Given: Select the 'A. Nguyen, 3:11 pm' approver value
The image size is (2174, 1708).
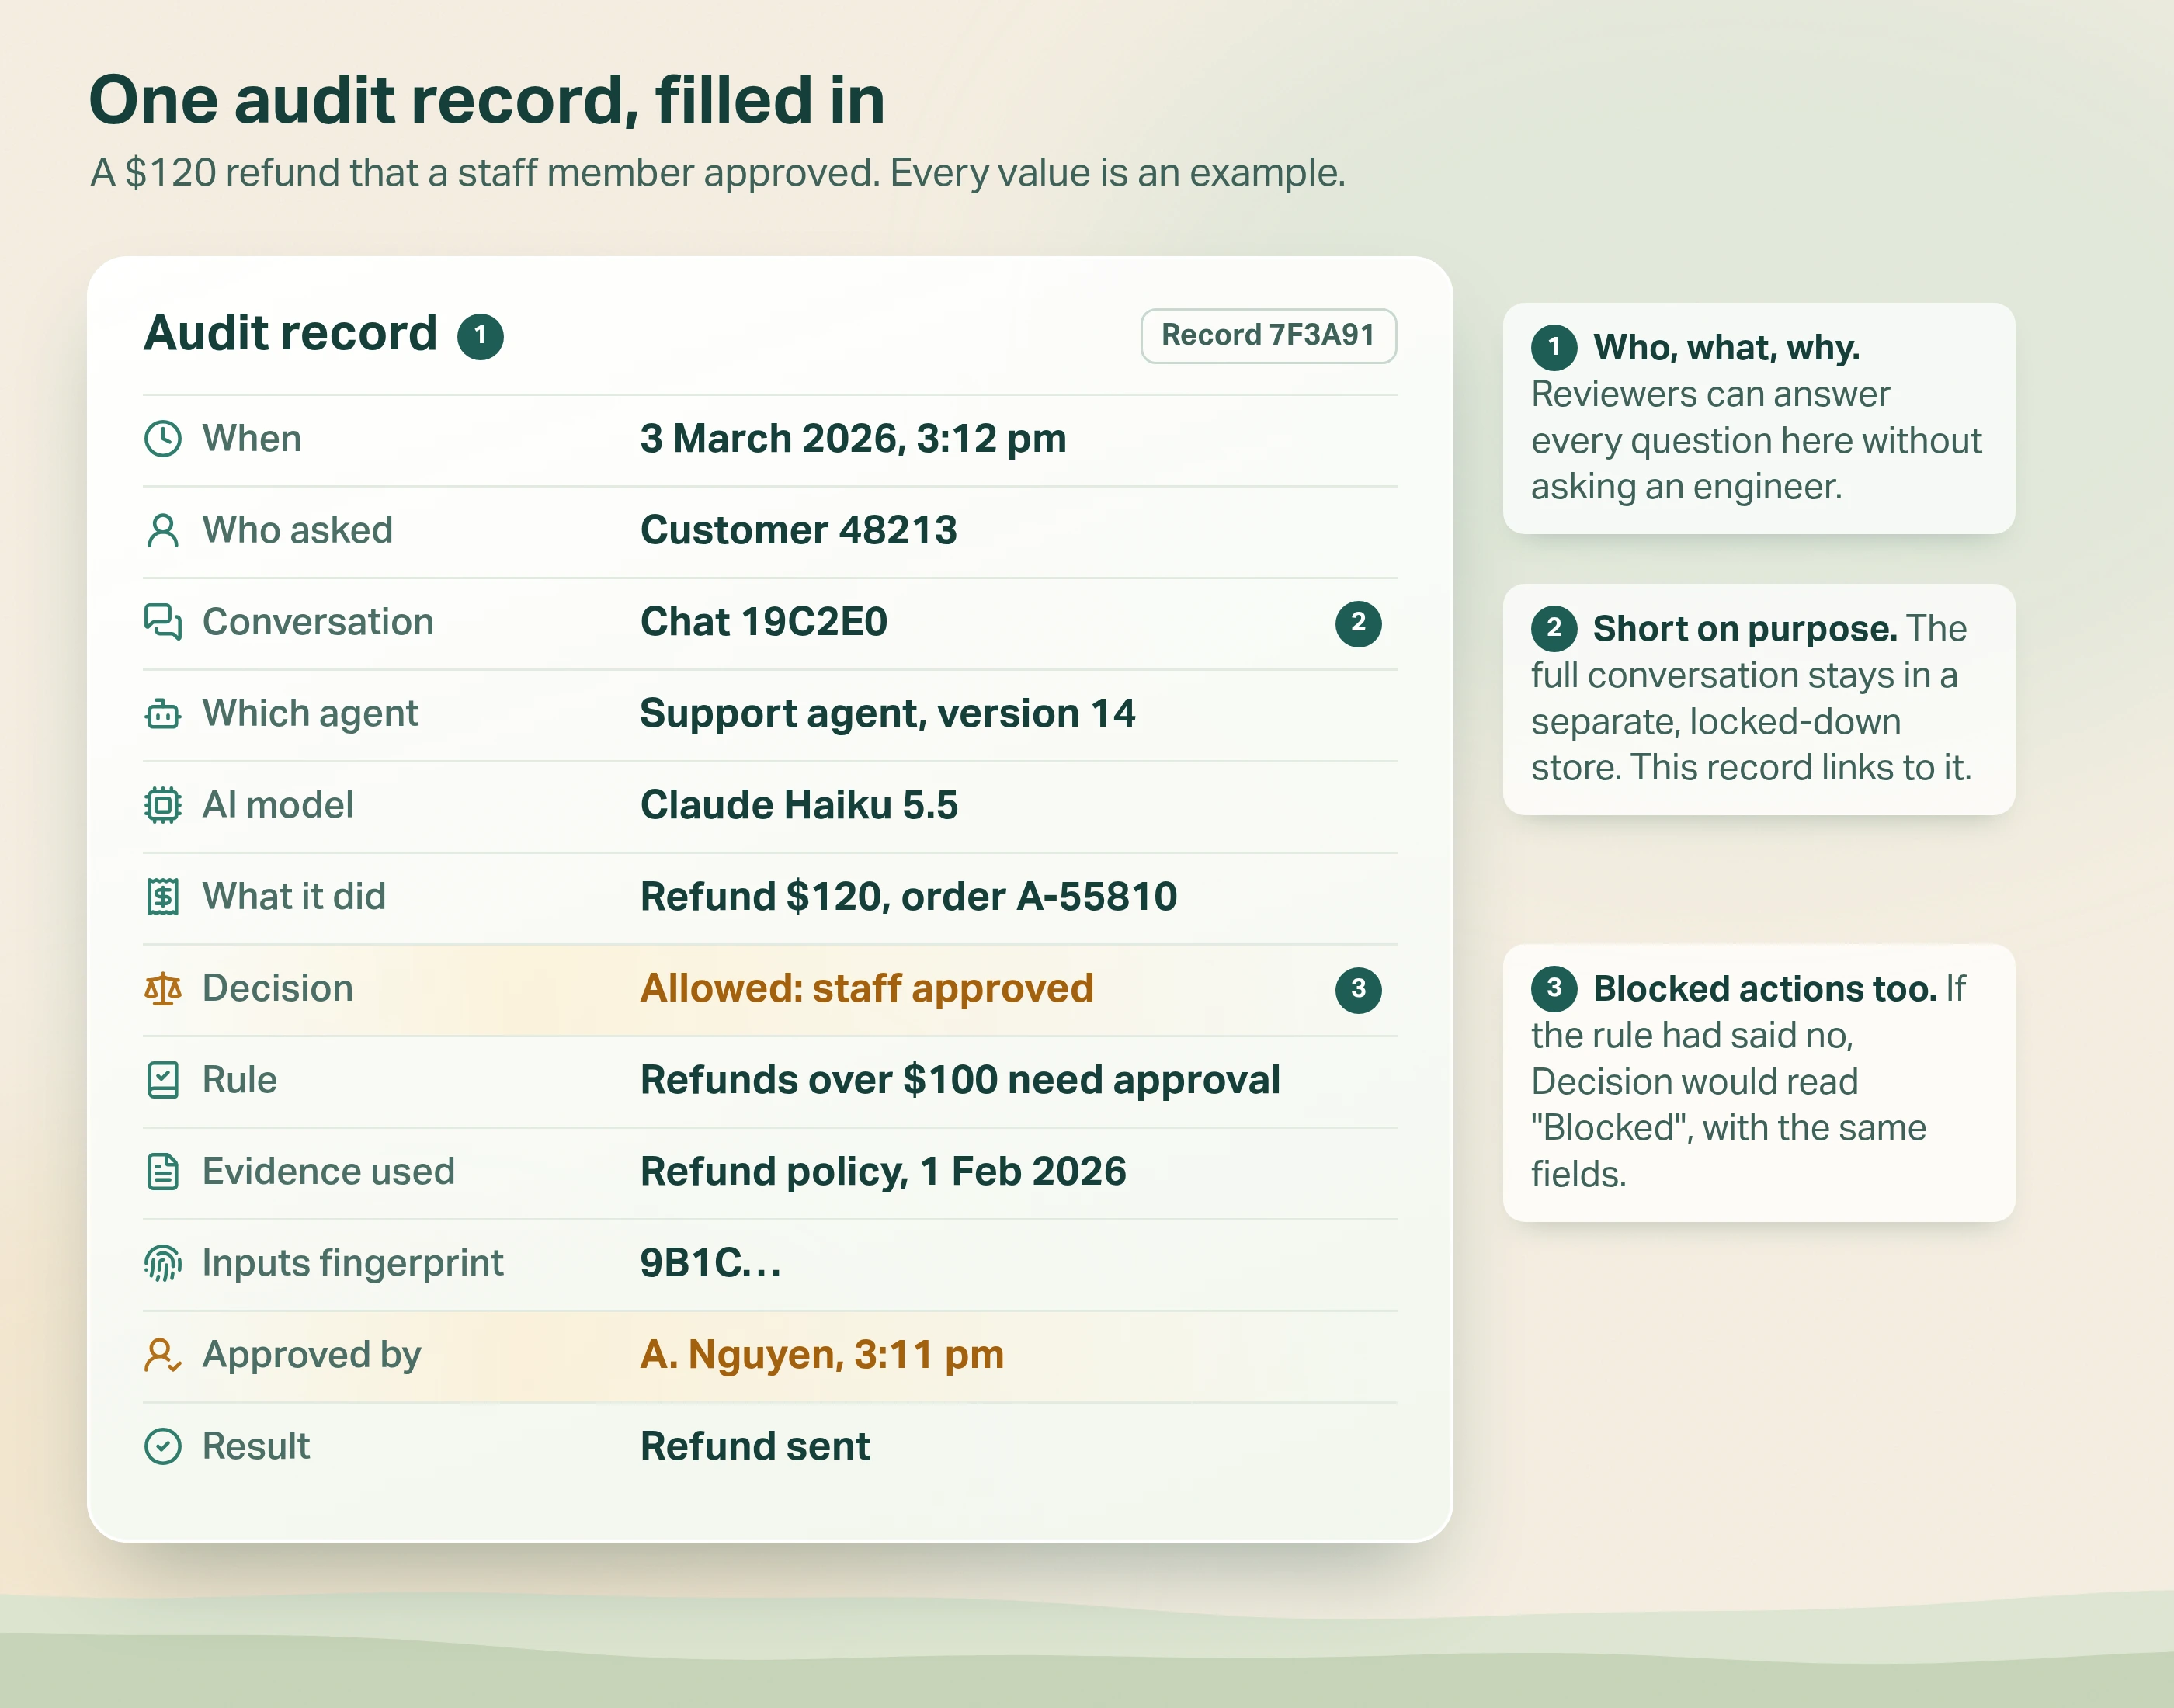Looking at the screenshot, I should pos(822,1355).
